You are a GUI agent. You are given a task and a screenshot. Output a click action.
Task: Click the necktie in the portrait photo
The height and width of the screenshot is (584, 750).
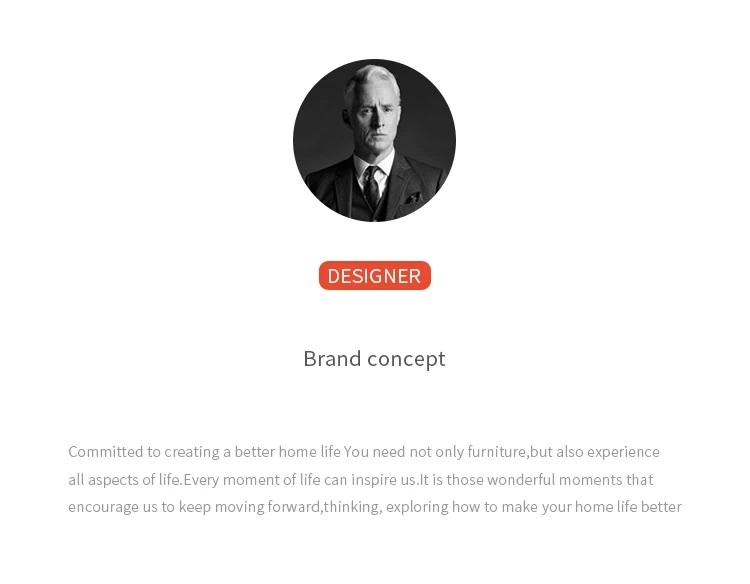372,187
